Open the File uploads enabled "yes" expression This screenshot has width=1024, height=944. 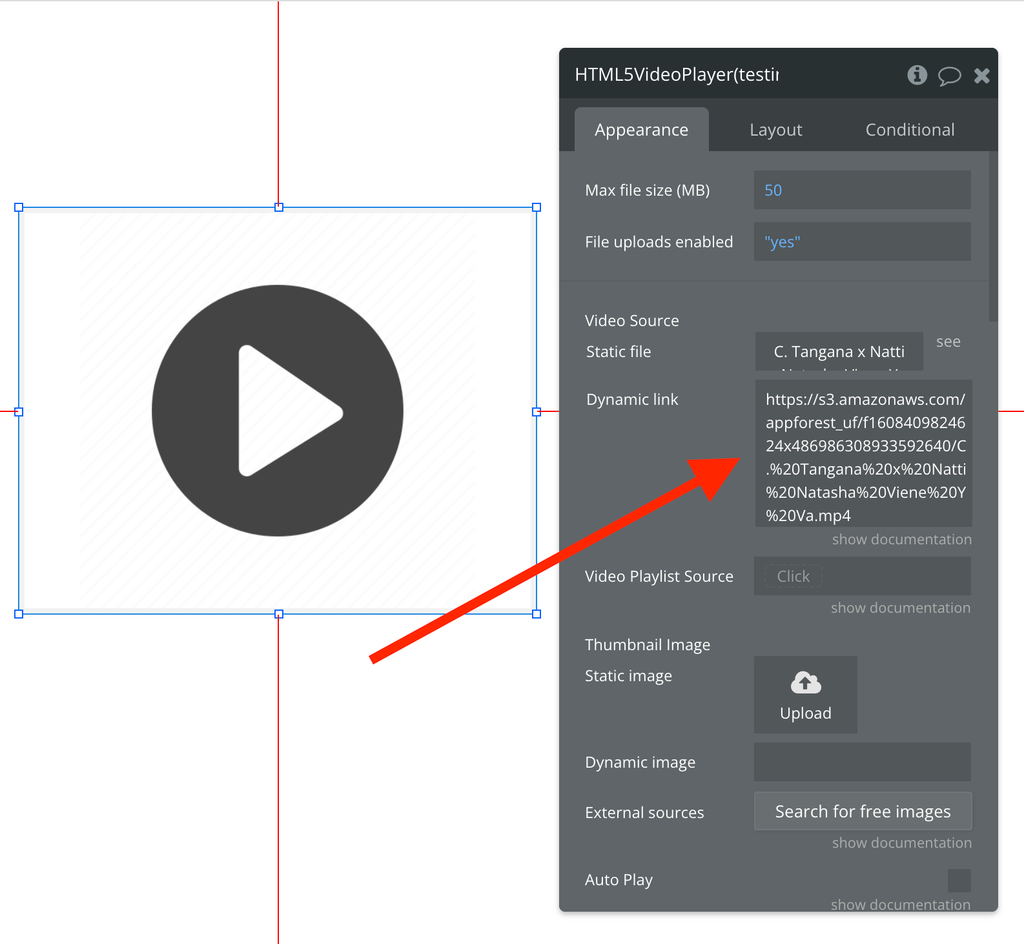(x=862, y=242)
